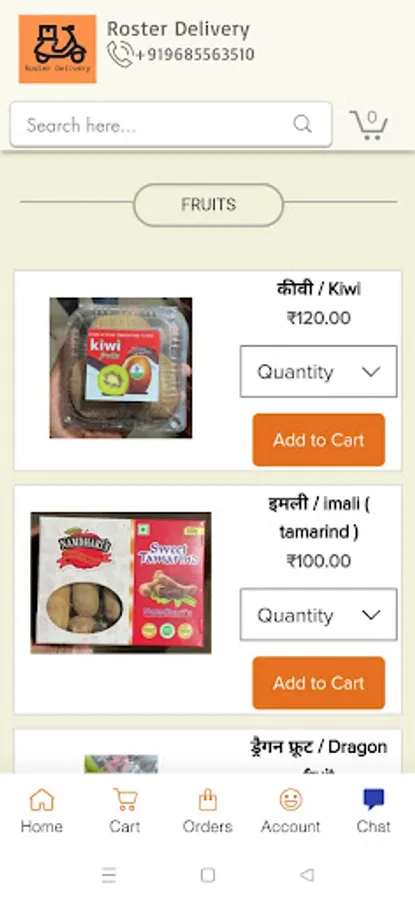Go to Home in bottom navigation
Image resolution: width=415 pixels, height=900 pixels.
coord(41,810)
